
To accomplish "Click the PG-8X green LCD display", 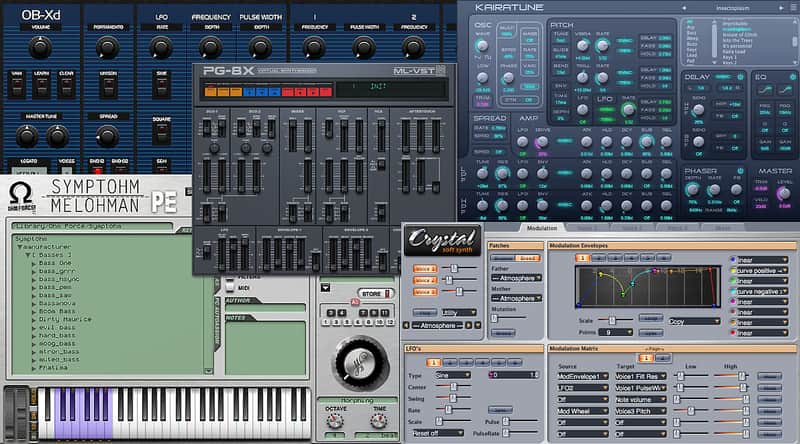I will 391,89.
